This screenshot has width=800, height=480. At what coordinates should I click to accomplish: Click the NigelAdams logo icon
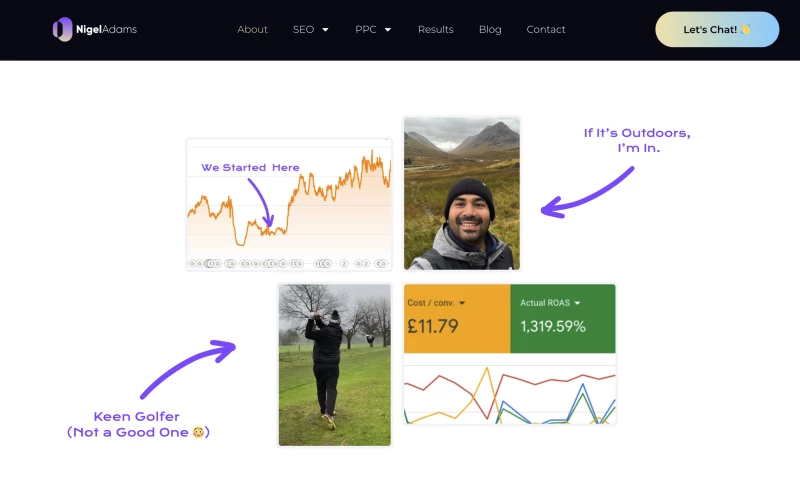point(62,30)
